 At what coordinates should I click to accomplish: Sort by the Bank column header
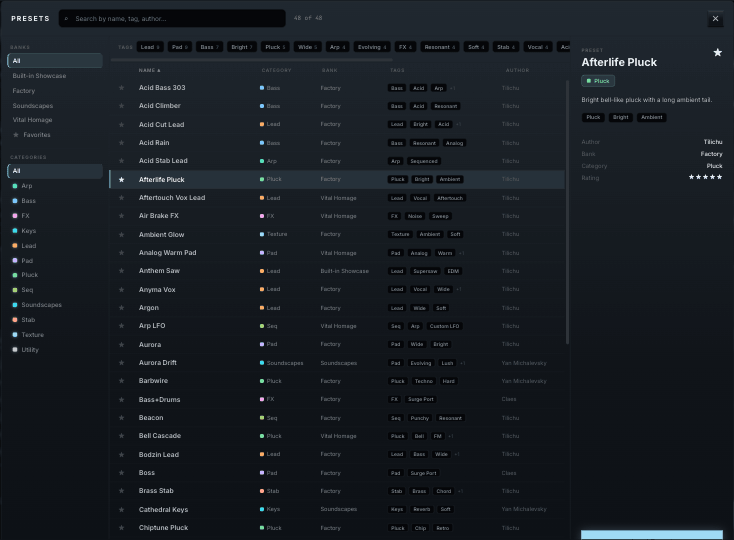(330, 70)
